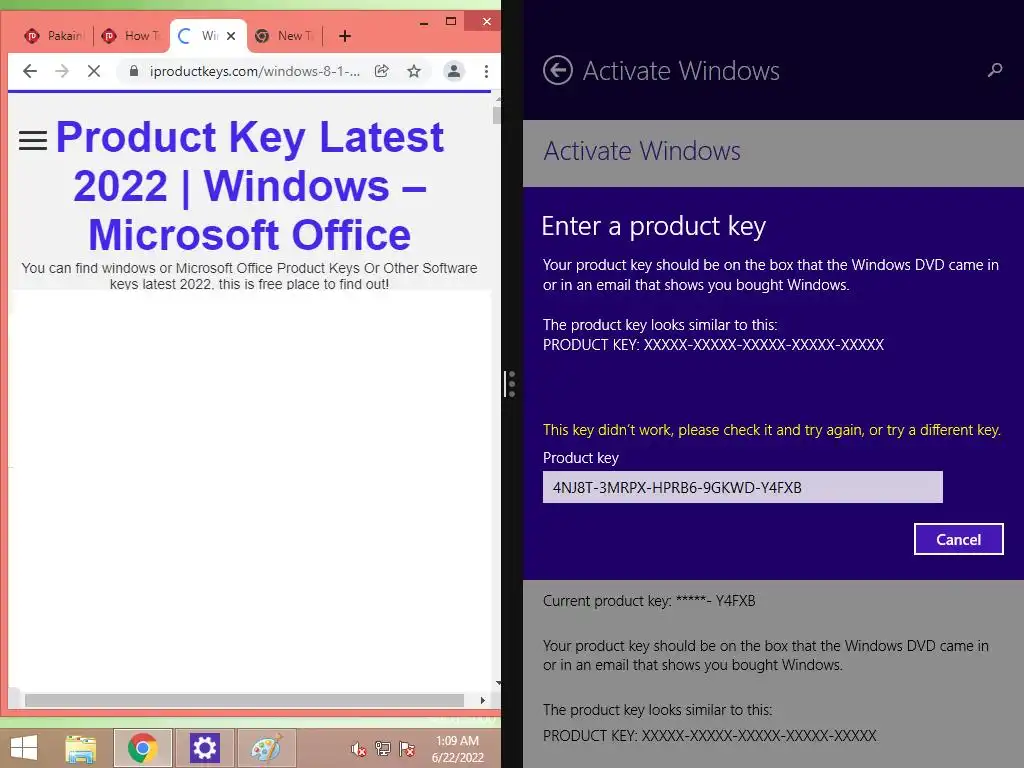Open Paint from the taskbar
Viewport: 1024px width, 768px height.
point(267,748)
